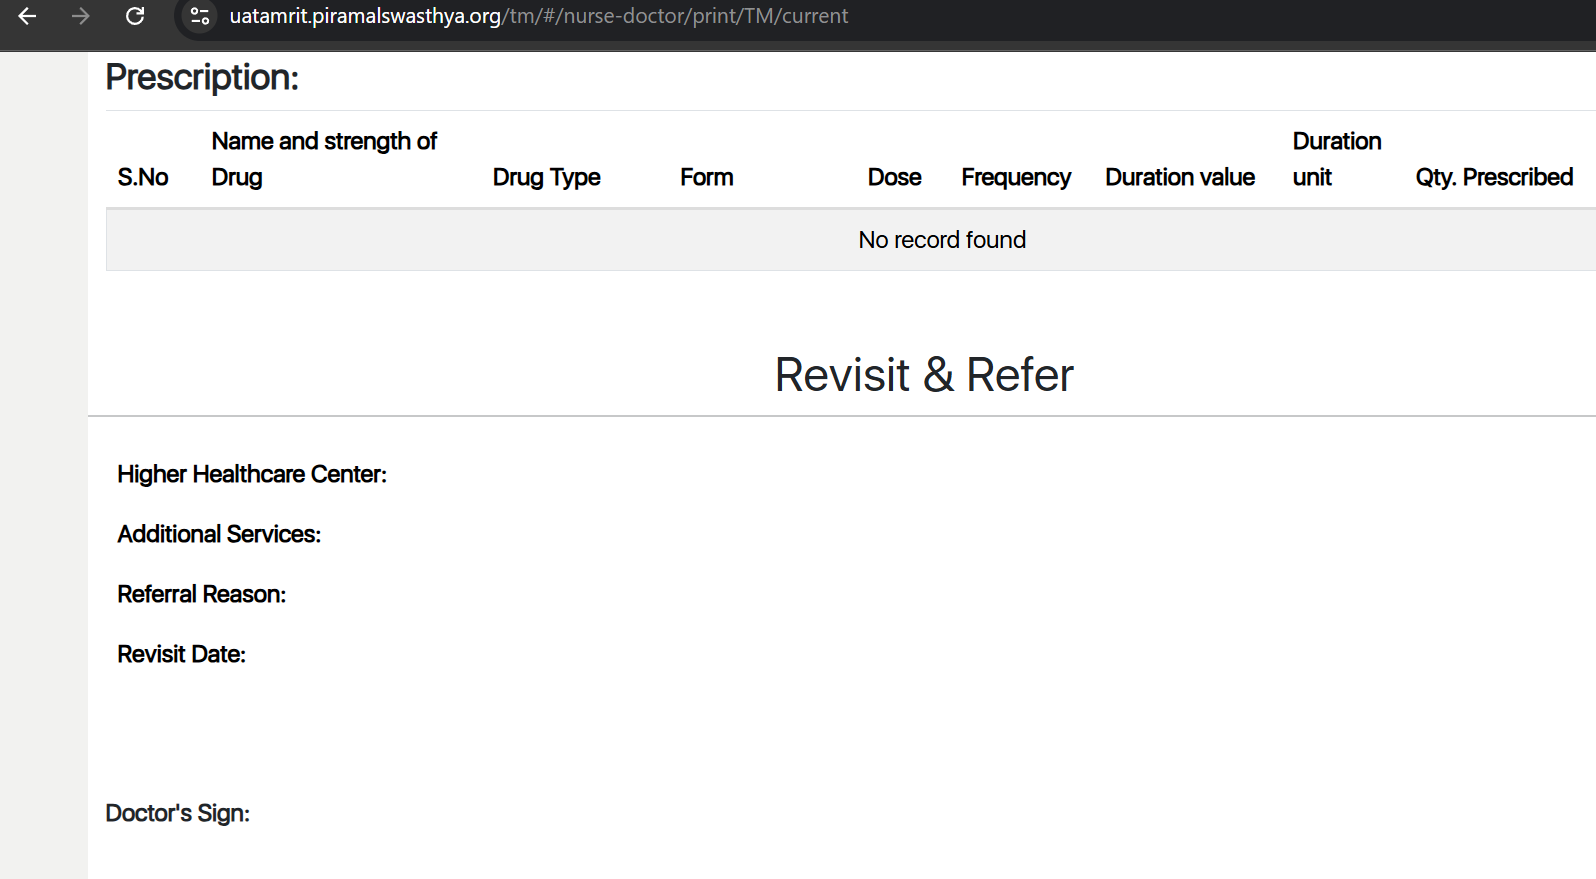Click the Duration unit column header

click(x=1336, y=159)
